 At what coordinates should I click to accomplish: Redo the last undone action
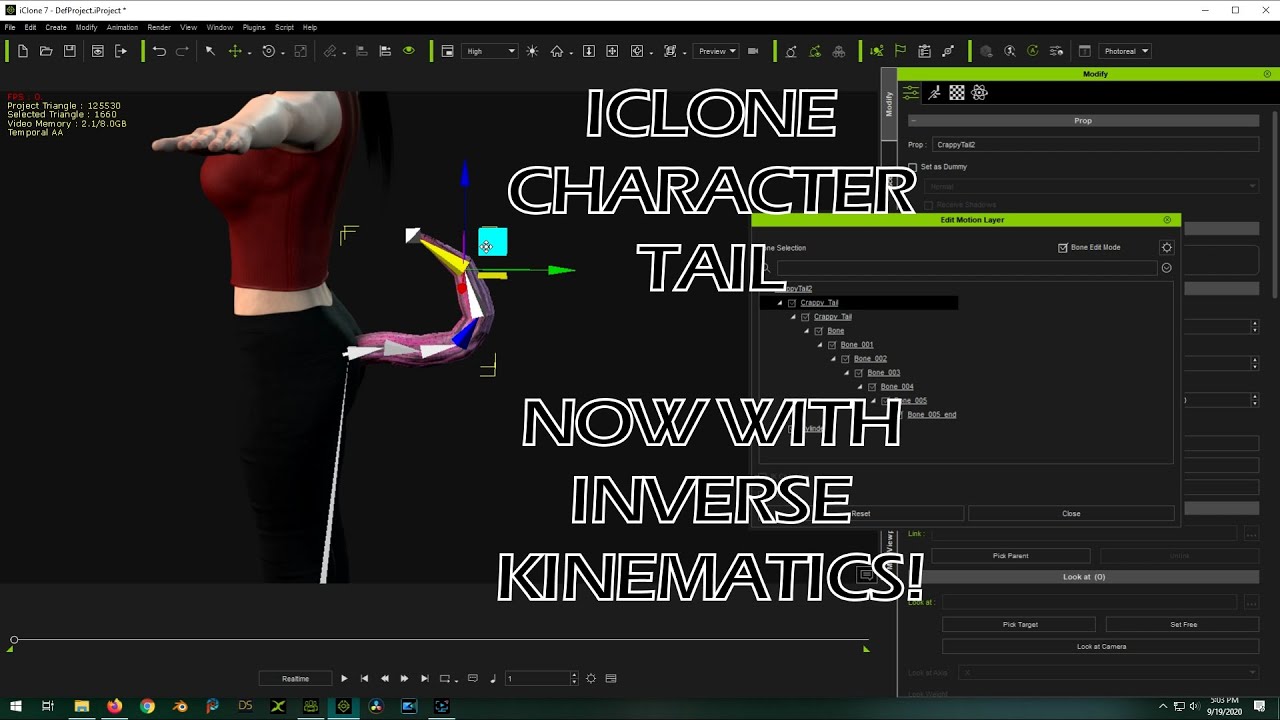(182, 51)
